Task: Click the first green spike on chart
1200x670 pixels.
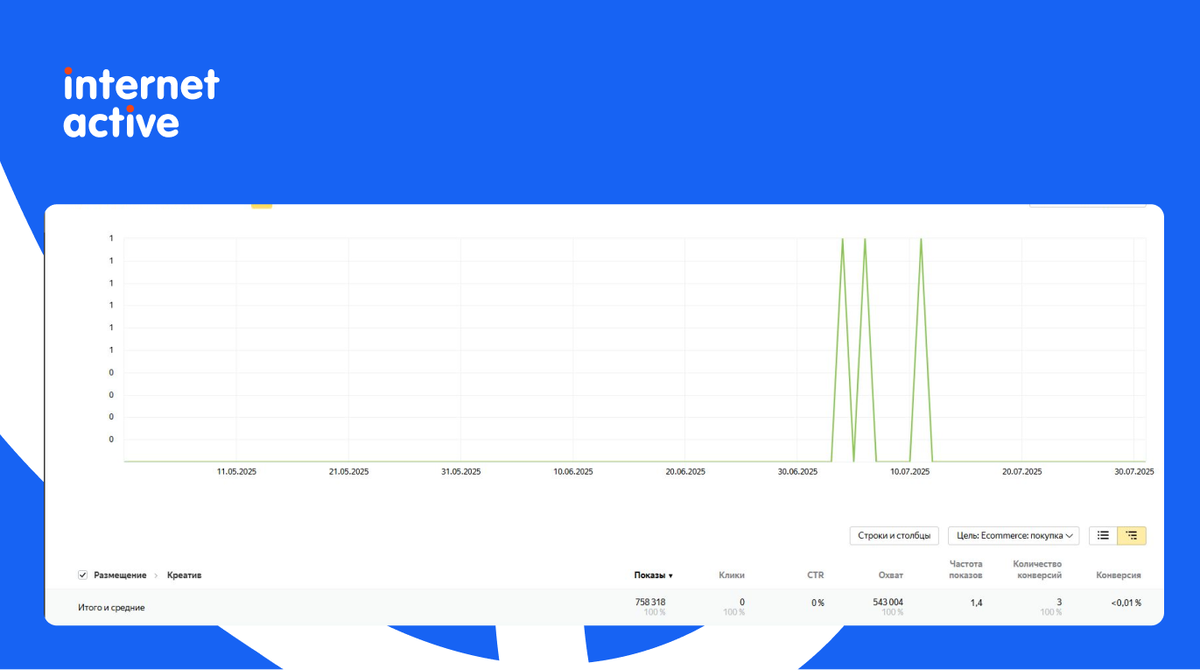Action: [x=843, y=242]
